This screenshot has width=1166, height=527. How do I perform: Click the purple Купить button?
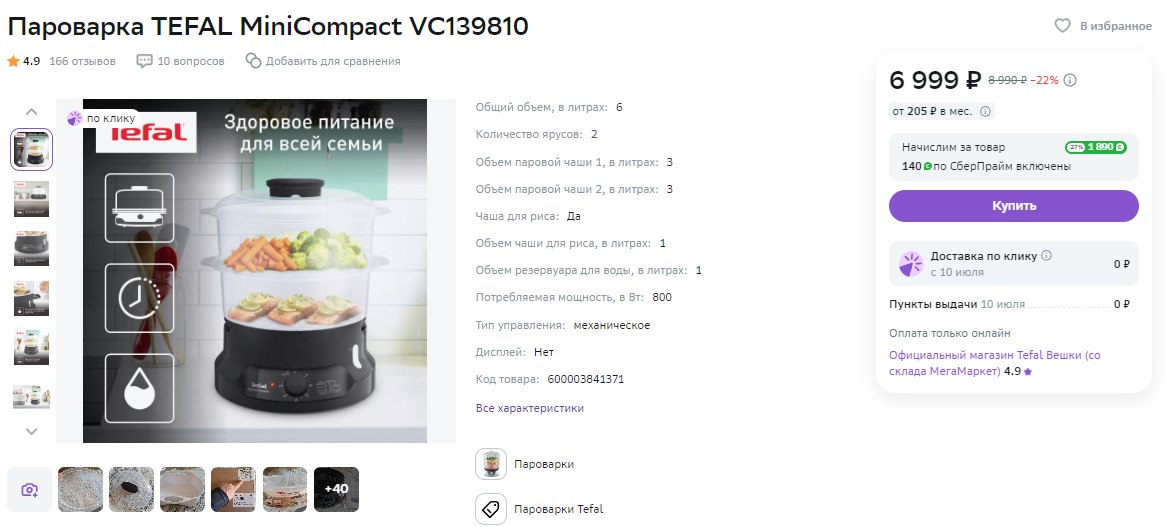pos(1014,206)
